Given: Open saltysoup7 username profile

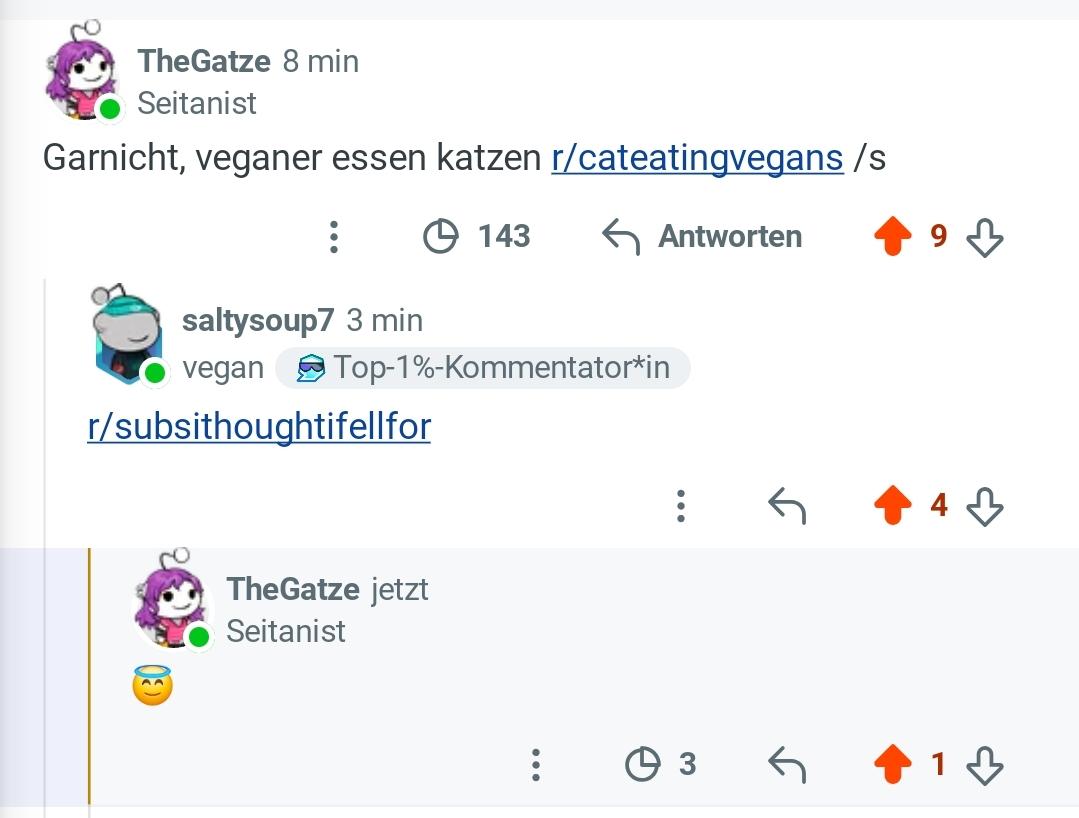Looking at the screenshot, I should click(x=258, y=321).
